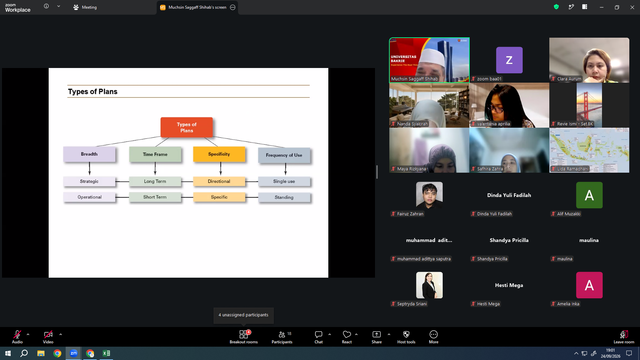Viewport: 640px width, 360px height.
Task: Click meeting info icon in title bar
Action: pos(47,7)
